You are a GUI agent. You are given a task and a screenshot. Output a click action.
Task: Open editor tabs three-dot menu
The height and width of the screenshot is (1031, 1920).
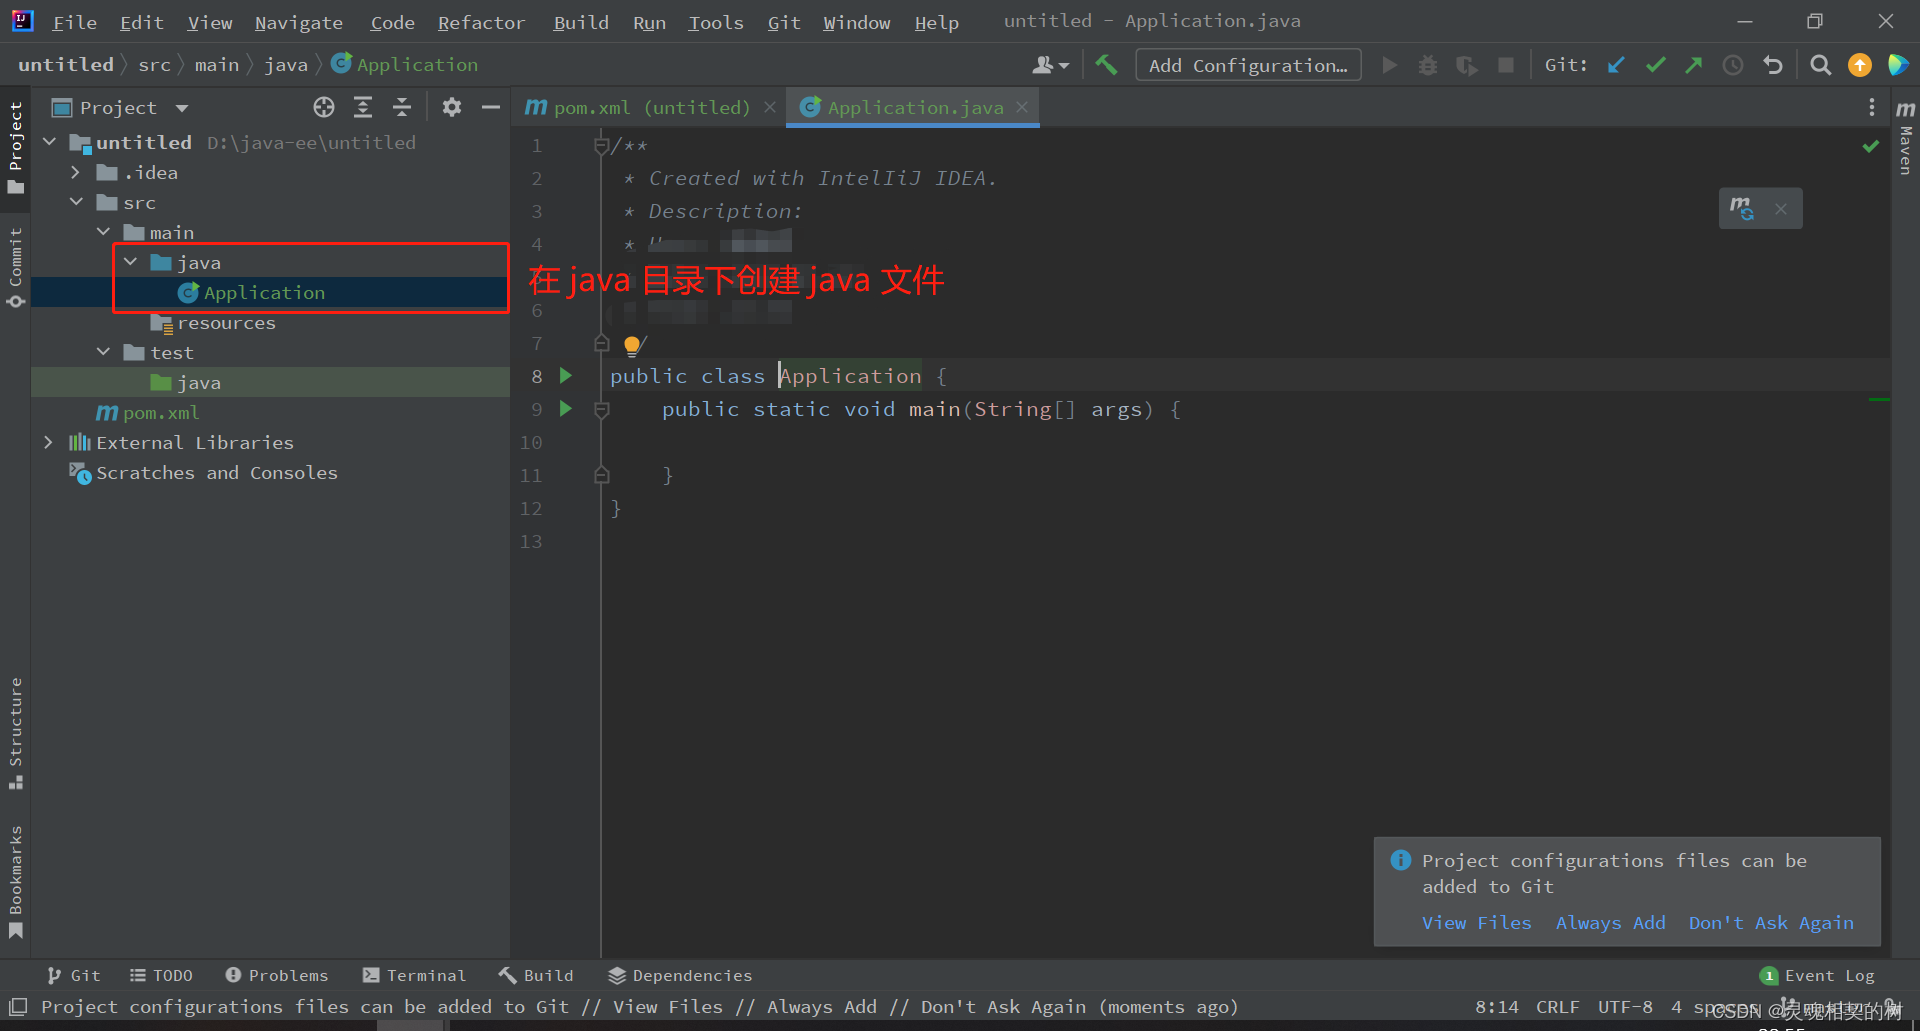coord(1871,107)
